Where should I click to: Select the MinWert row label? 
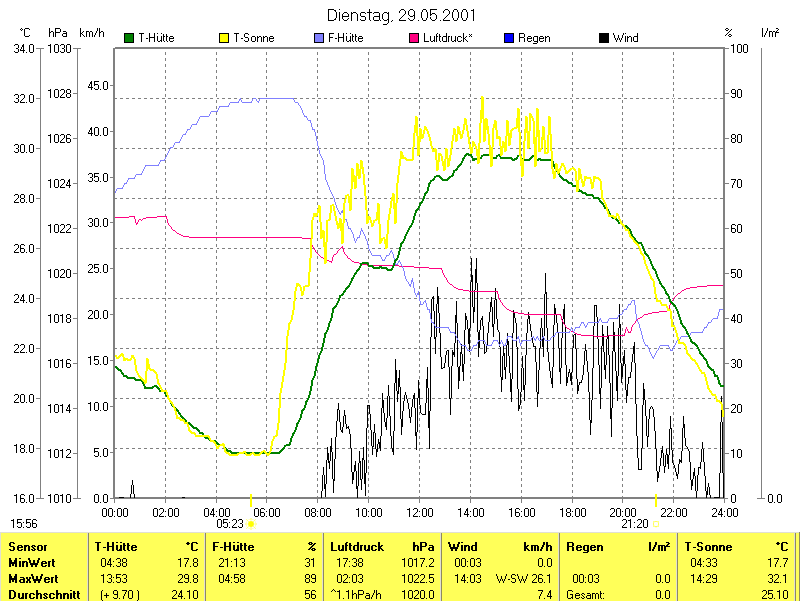point(31,563)
